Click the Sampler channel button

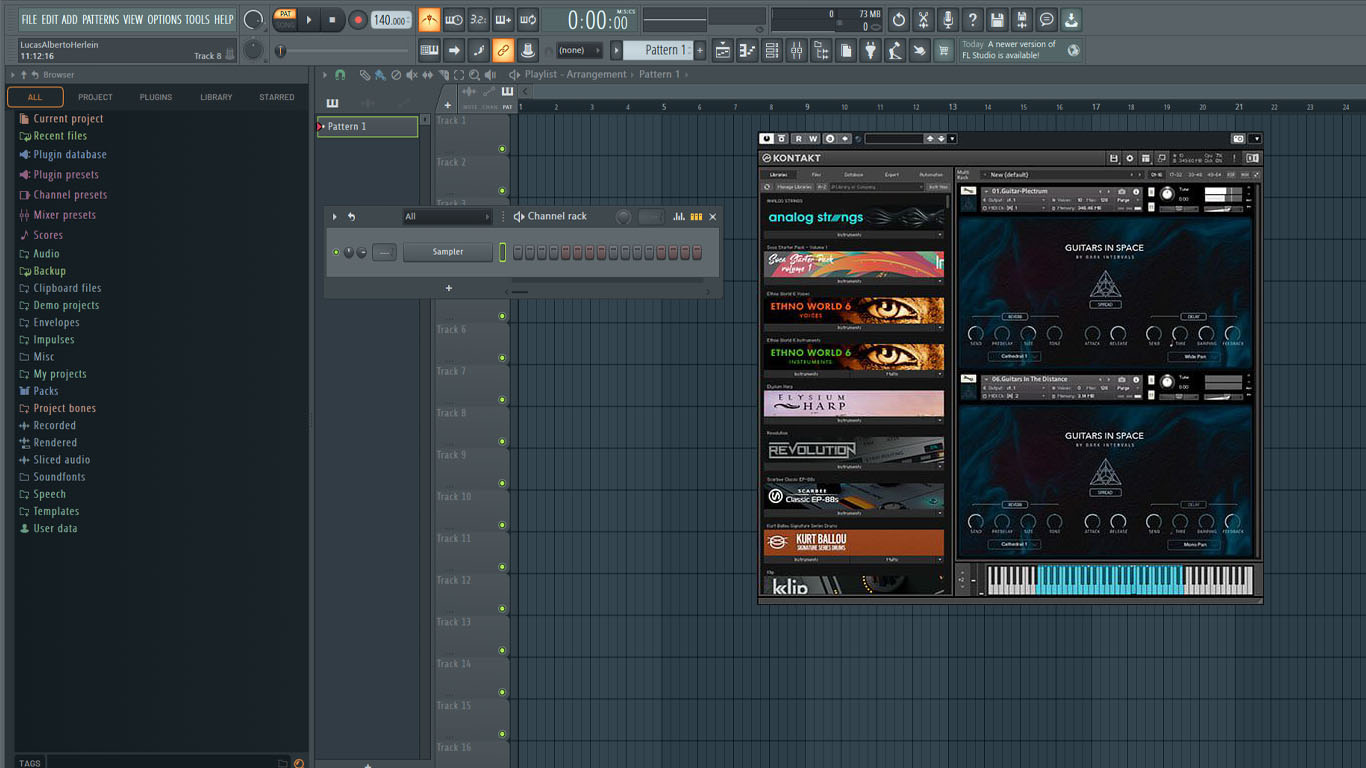(x=448, y=252)
